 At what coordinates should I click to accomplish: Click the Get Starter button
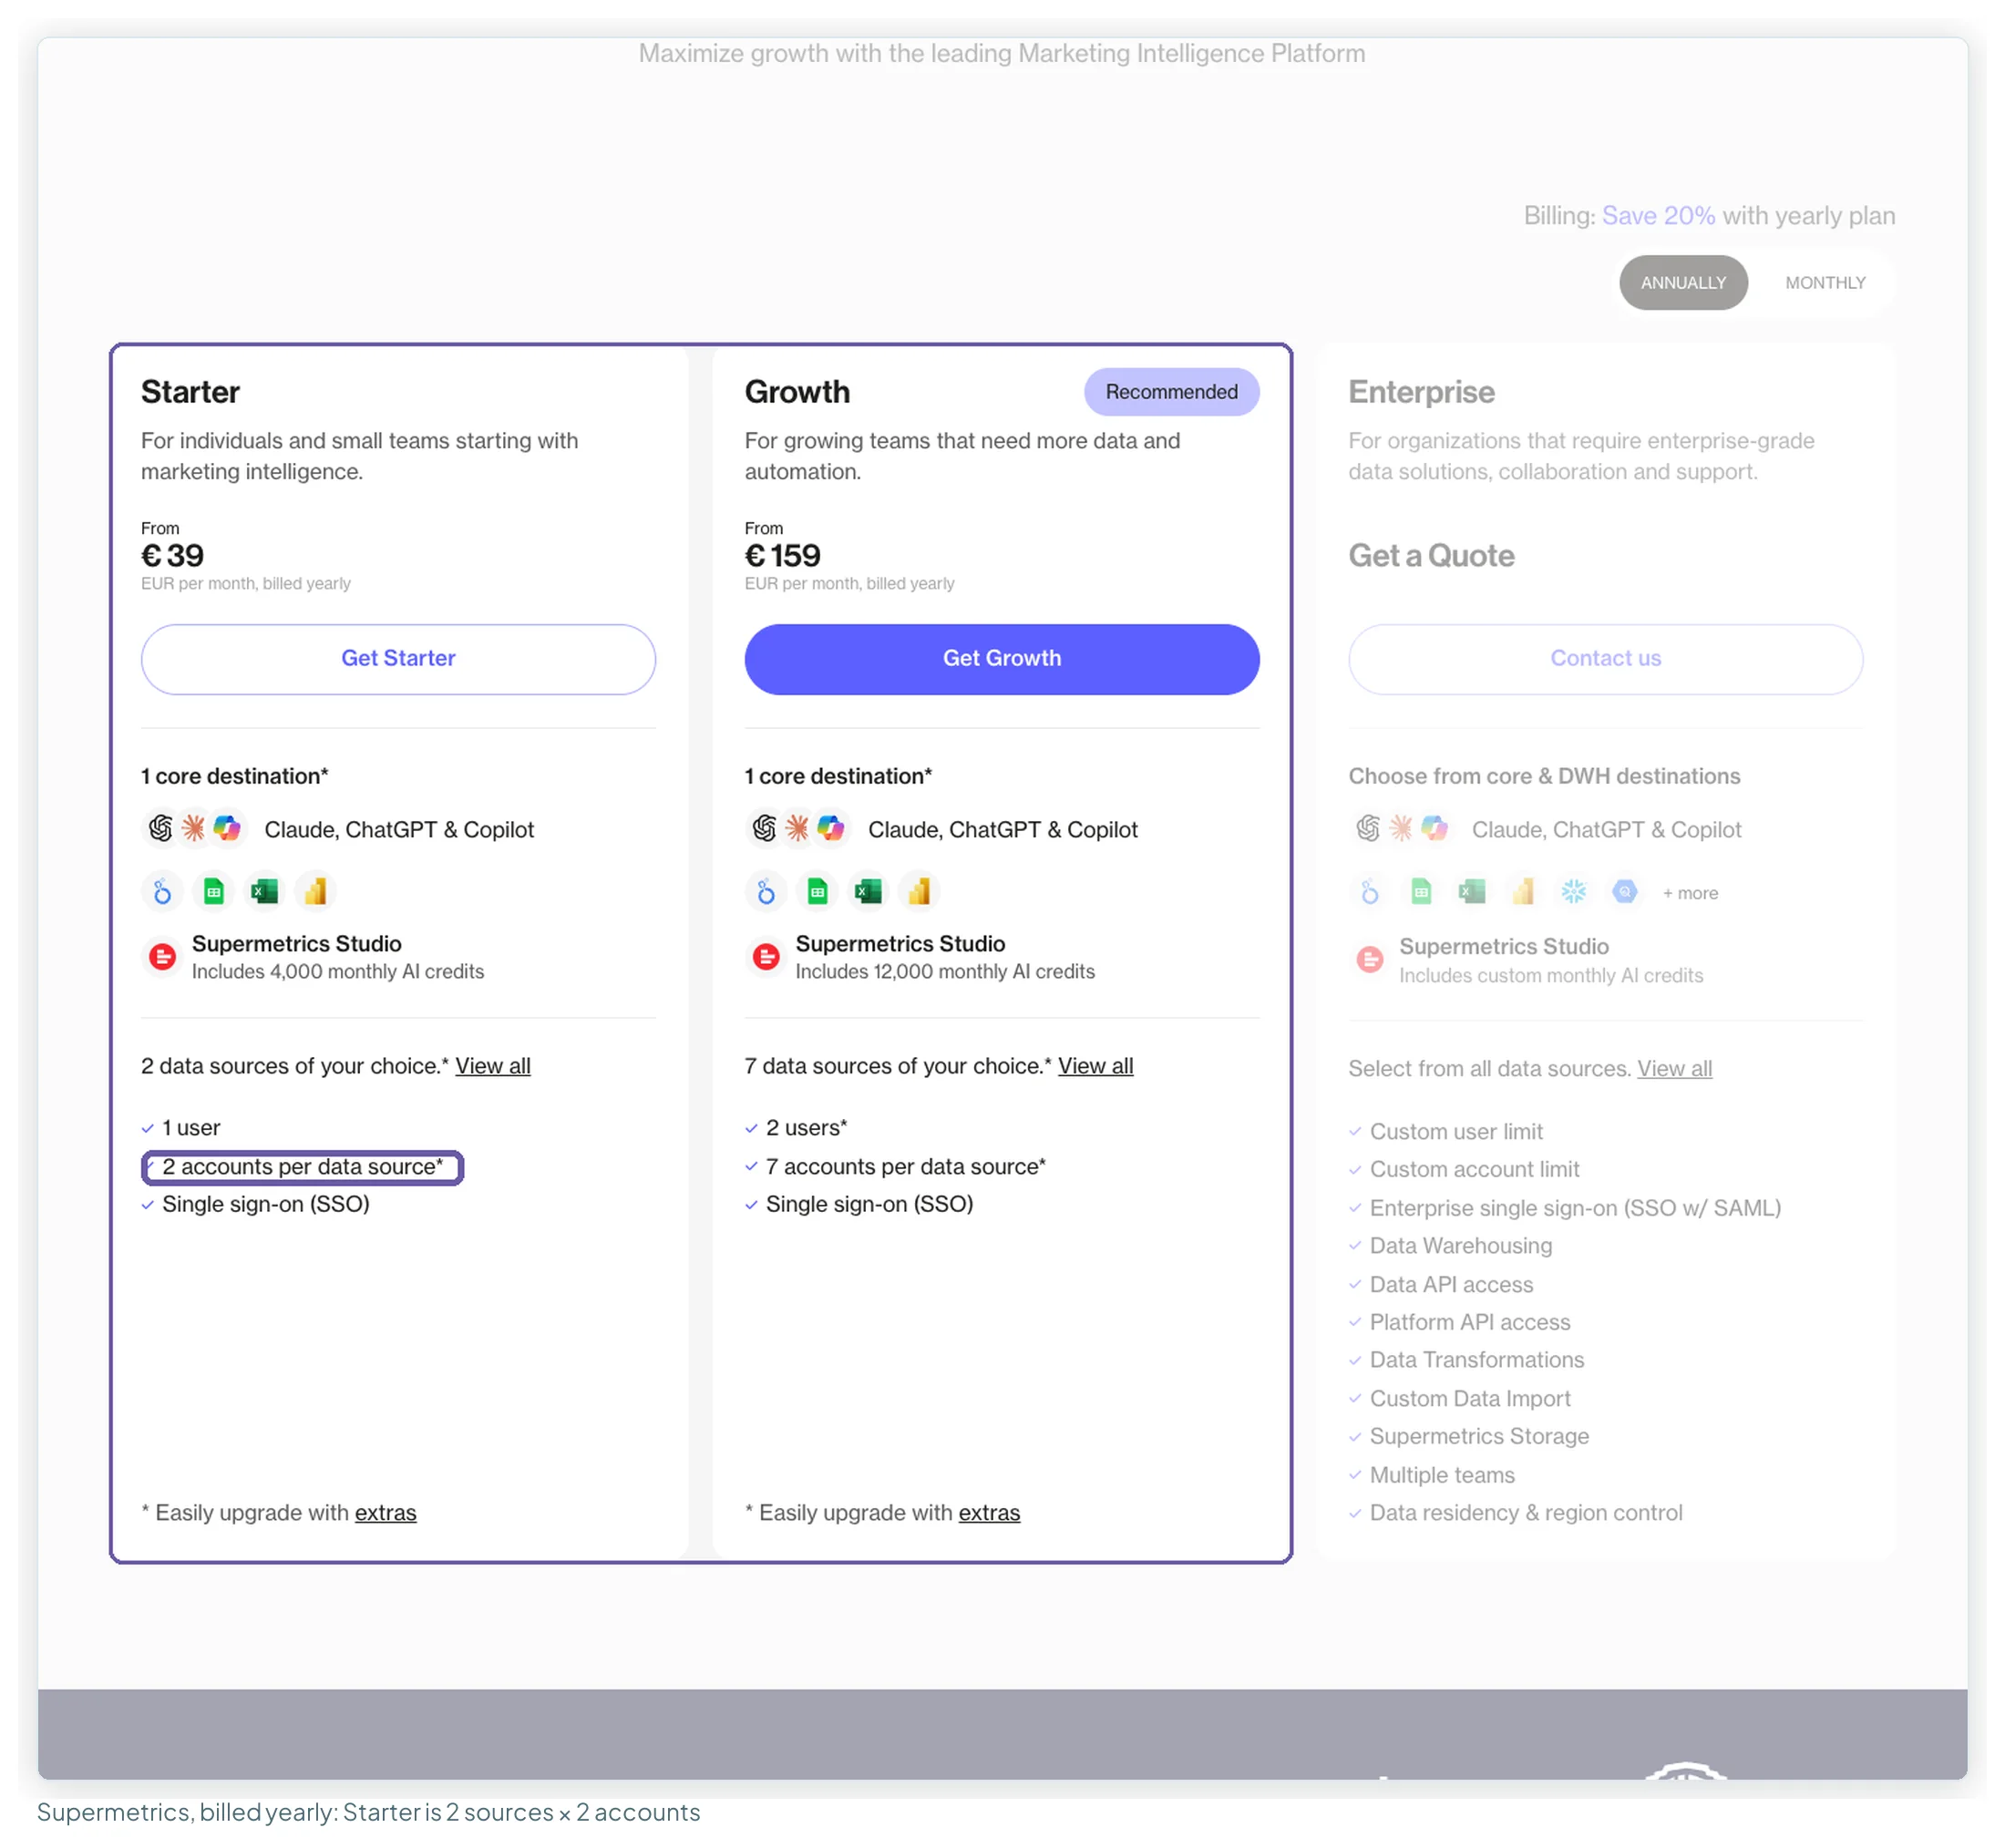tap(398, 659)
